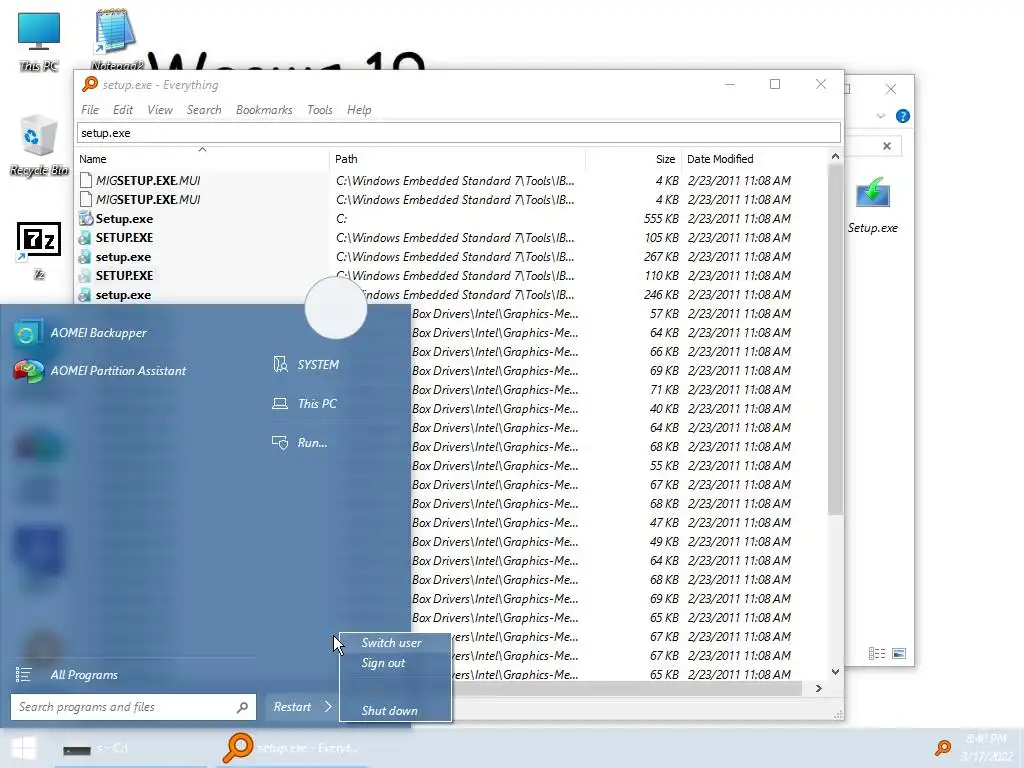The width and height of the screenshot is (1024, 768).
Task: Click the 71 KB size cell
Action: click(x=664, y=390)
